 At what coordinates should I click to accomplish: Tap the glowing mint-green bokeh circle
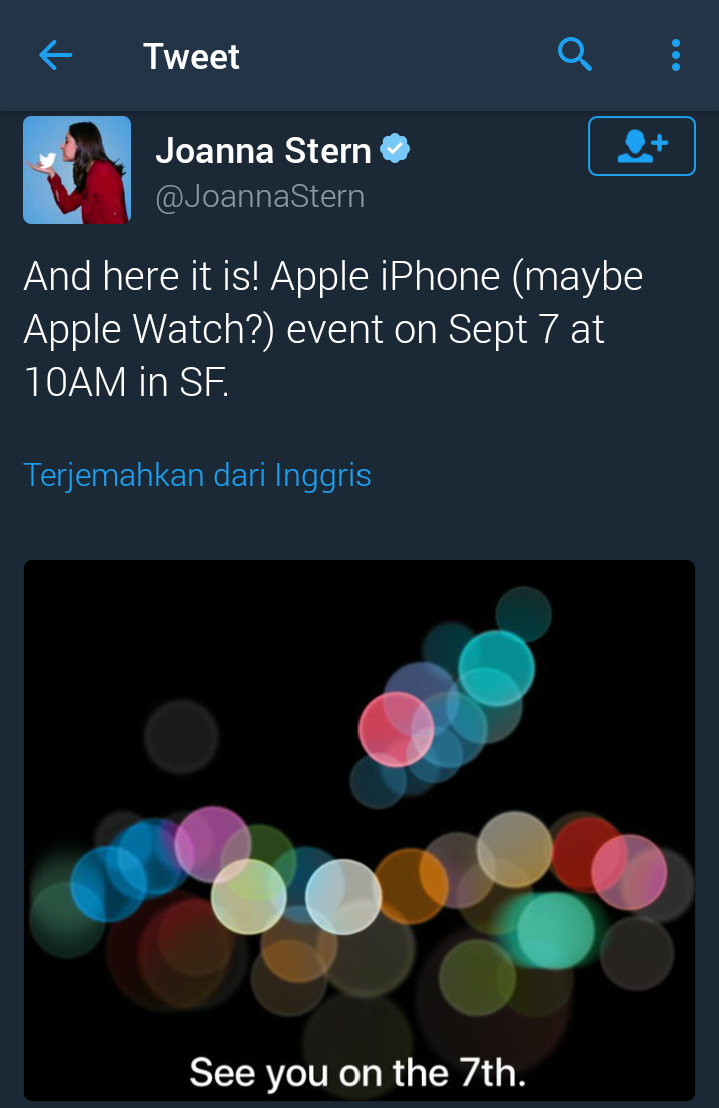[x=555, y=930]
